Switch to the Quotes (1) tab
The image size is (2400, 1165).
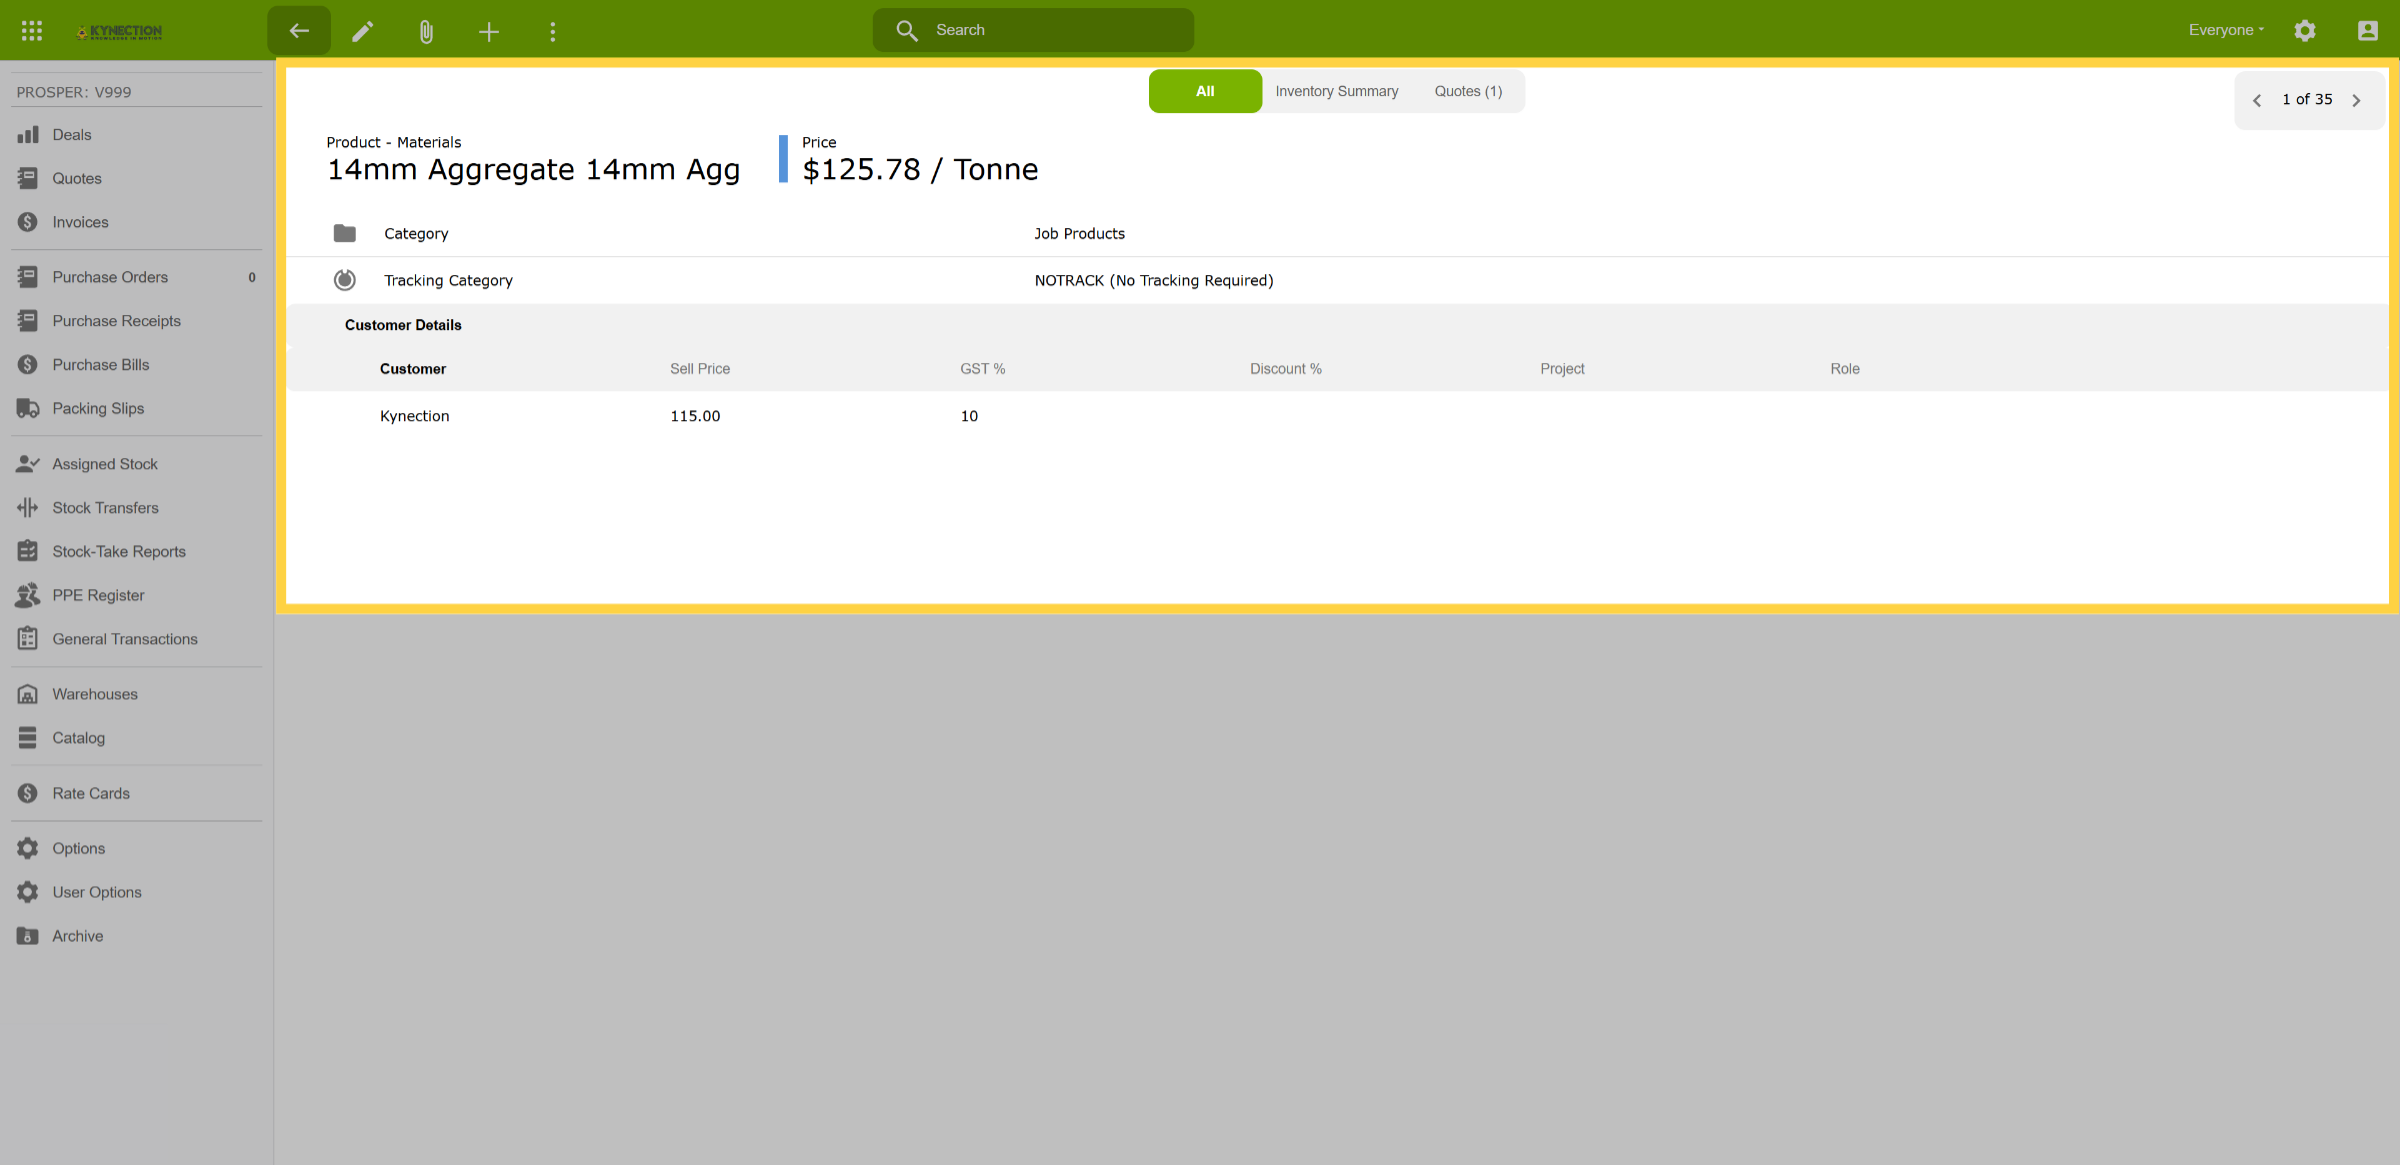pyautogui.click(x=1468, y=91)
